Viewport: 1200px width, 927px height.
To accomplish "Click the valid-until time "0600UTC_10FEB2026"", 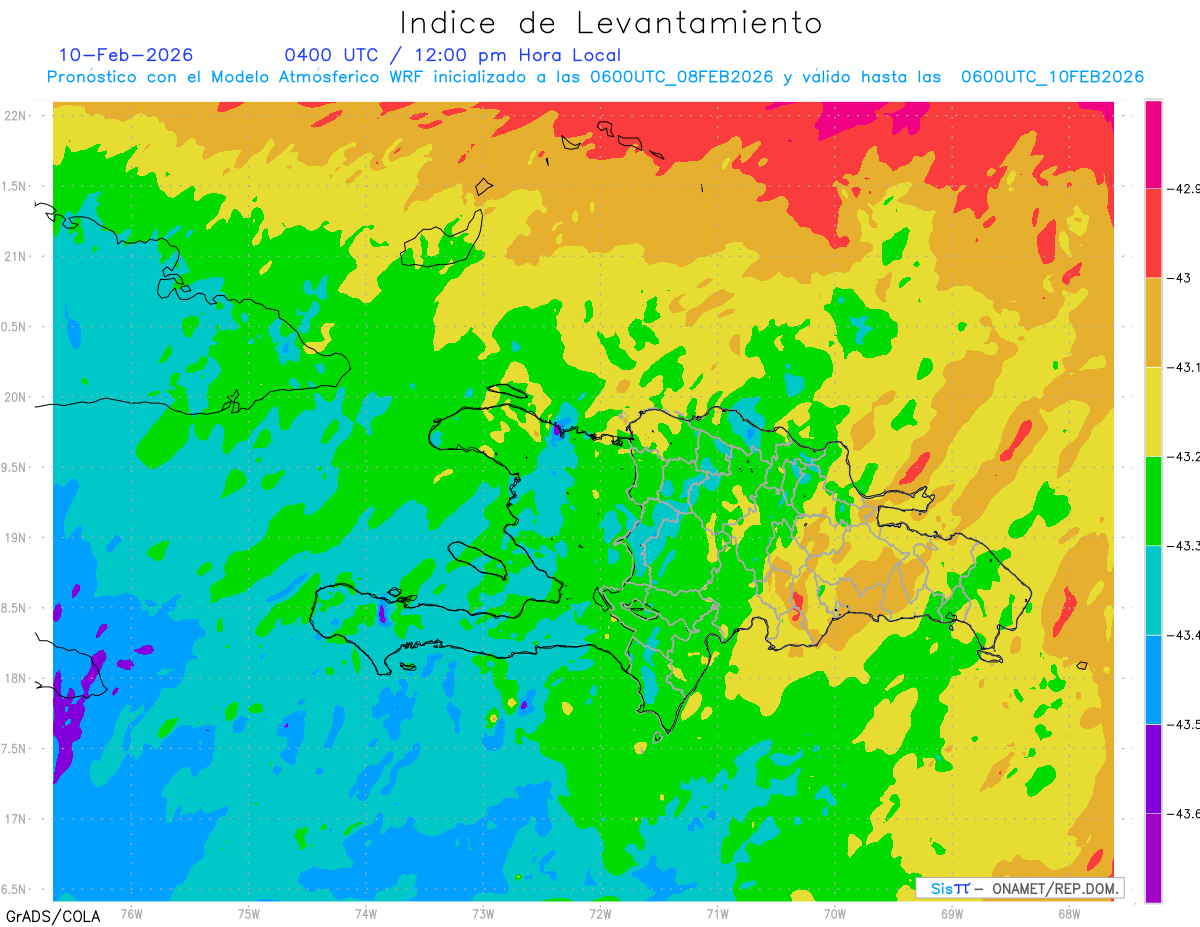I will point(1052,77).
